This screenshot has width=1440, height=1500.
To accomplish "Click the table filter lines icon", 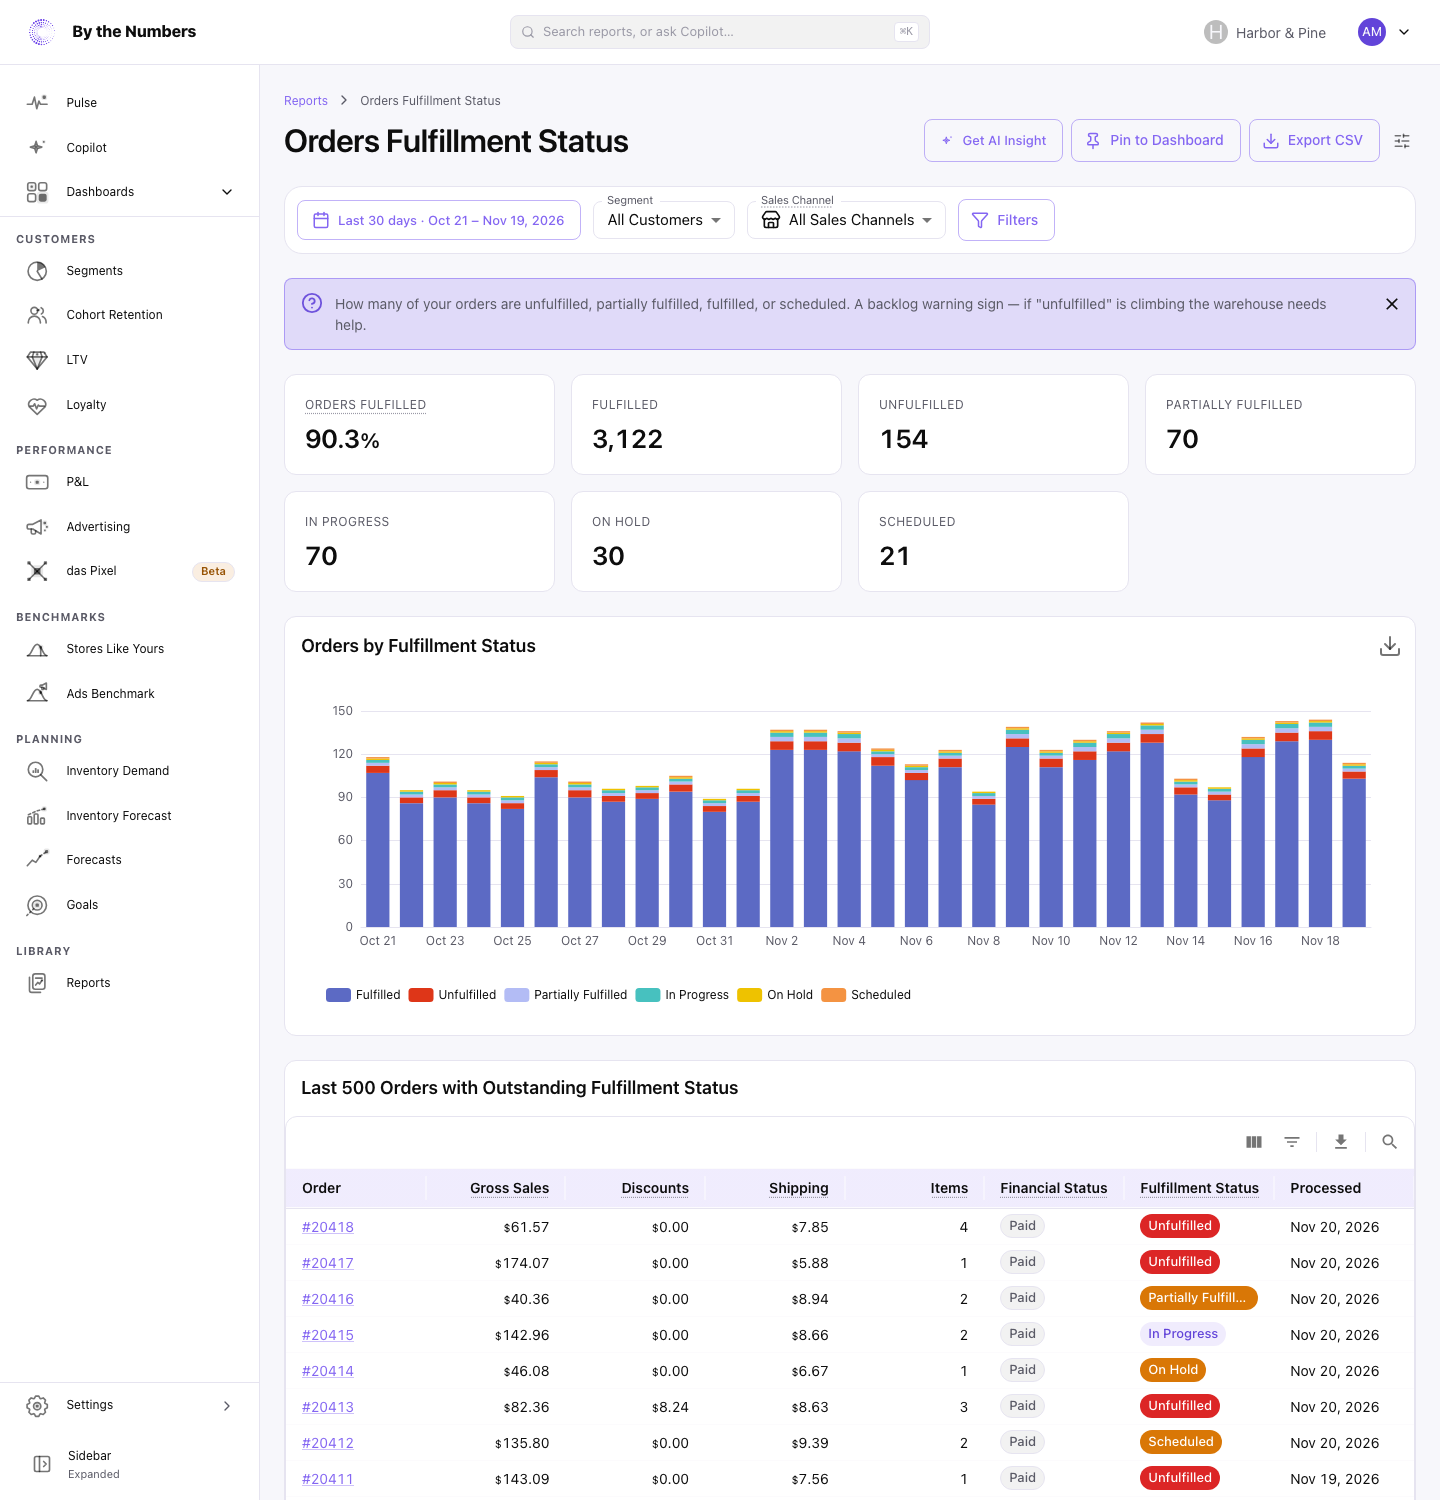I will (1292, 1142).
